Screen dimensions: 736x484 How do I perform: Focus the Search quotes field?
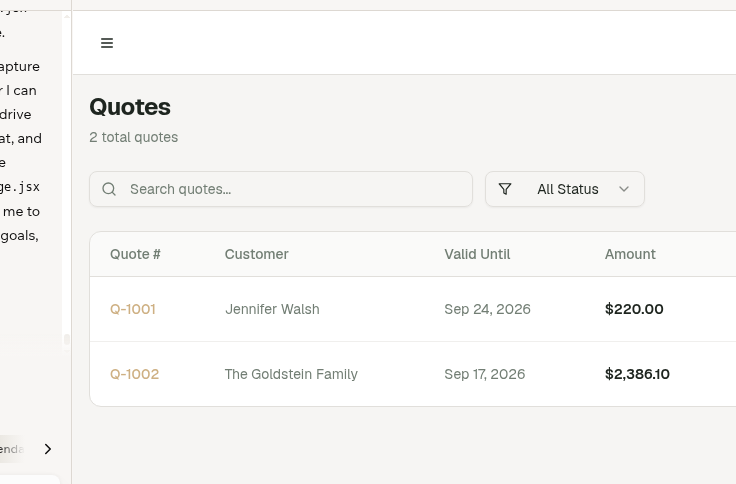point(281,189)
